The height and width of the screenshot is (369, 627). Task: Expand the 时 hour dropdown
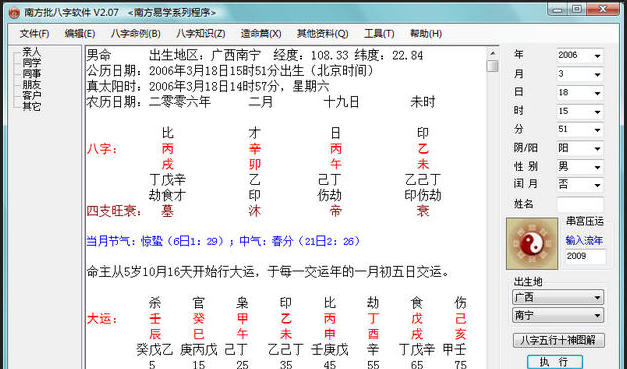[597, 112]
